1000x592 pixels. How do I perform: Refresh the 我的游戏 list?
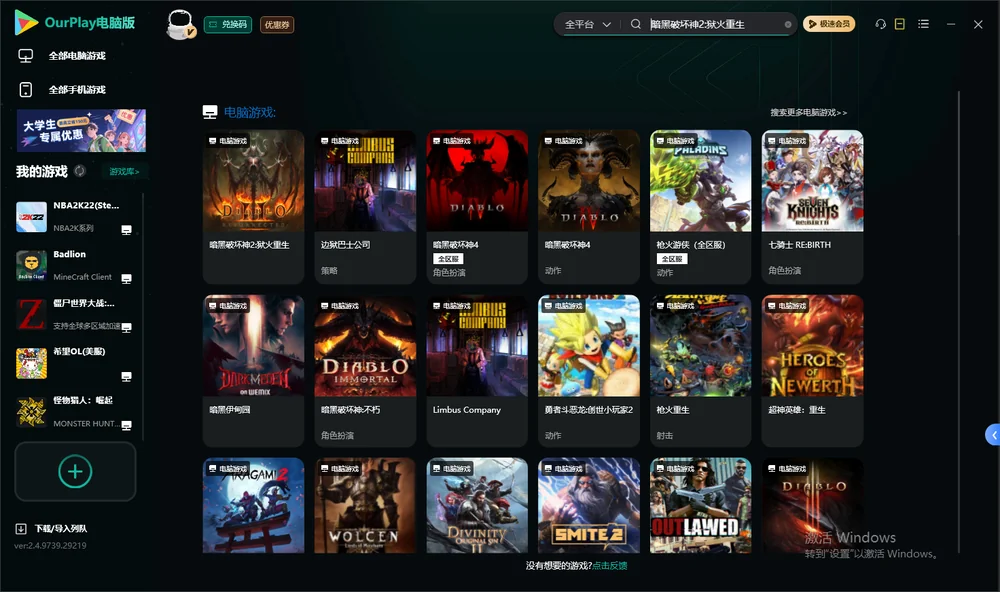click(80, 171)
